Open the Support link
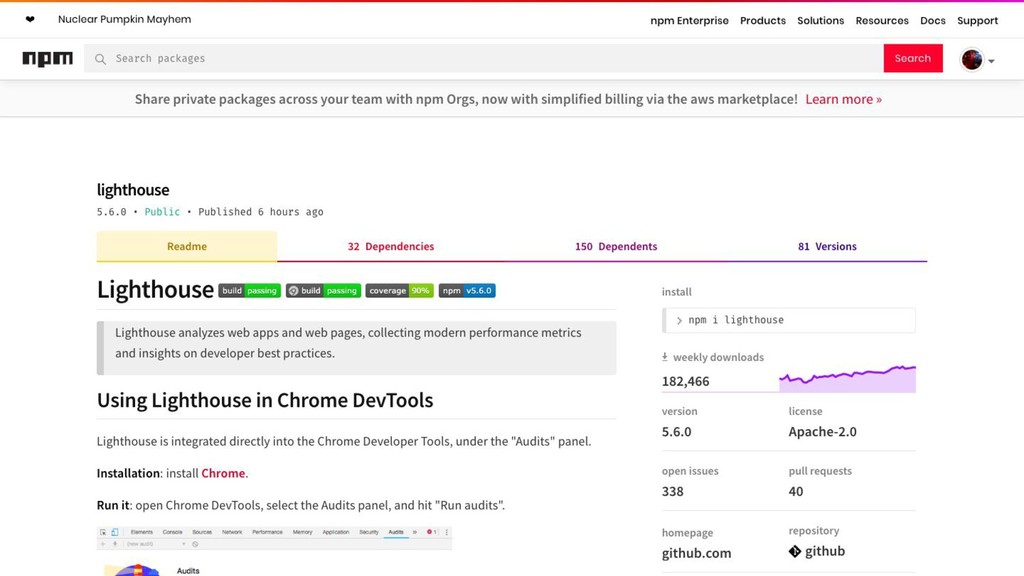The width and height of the screenshot is (1024, 576). (977, 20)
